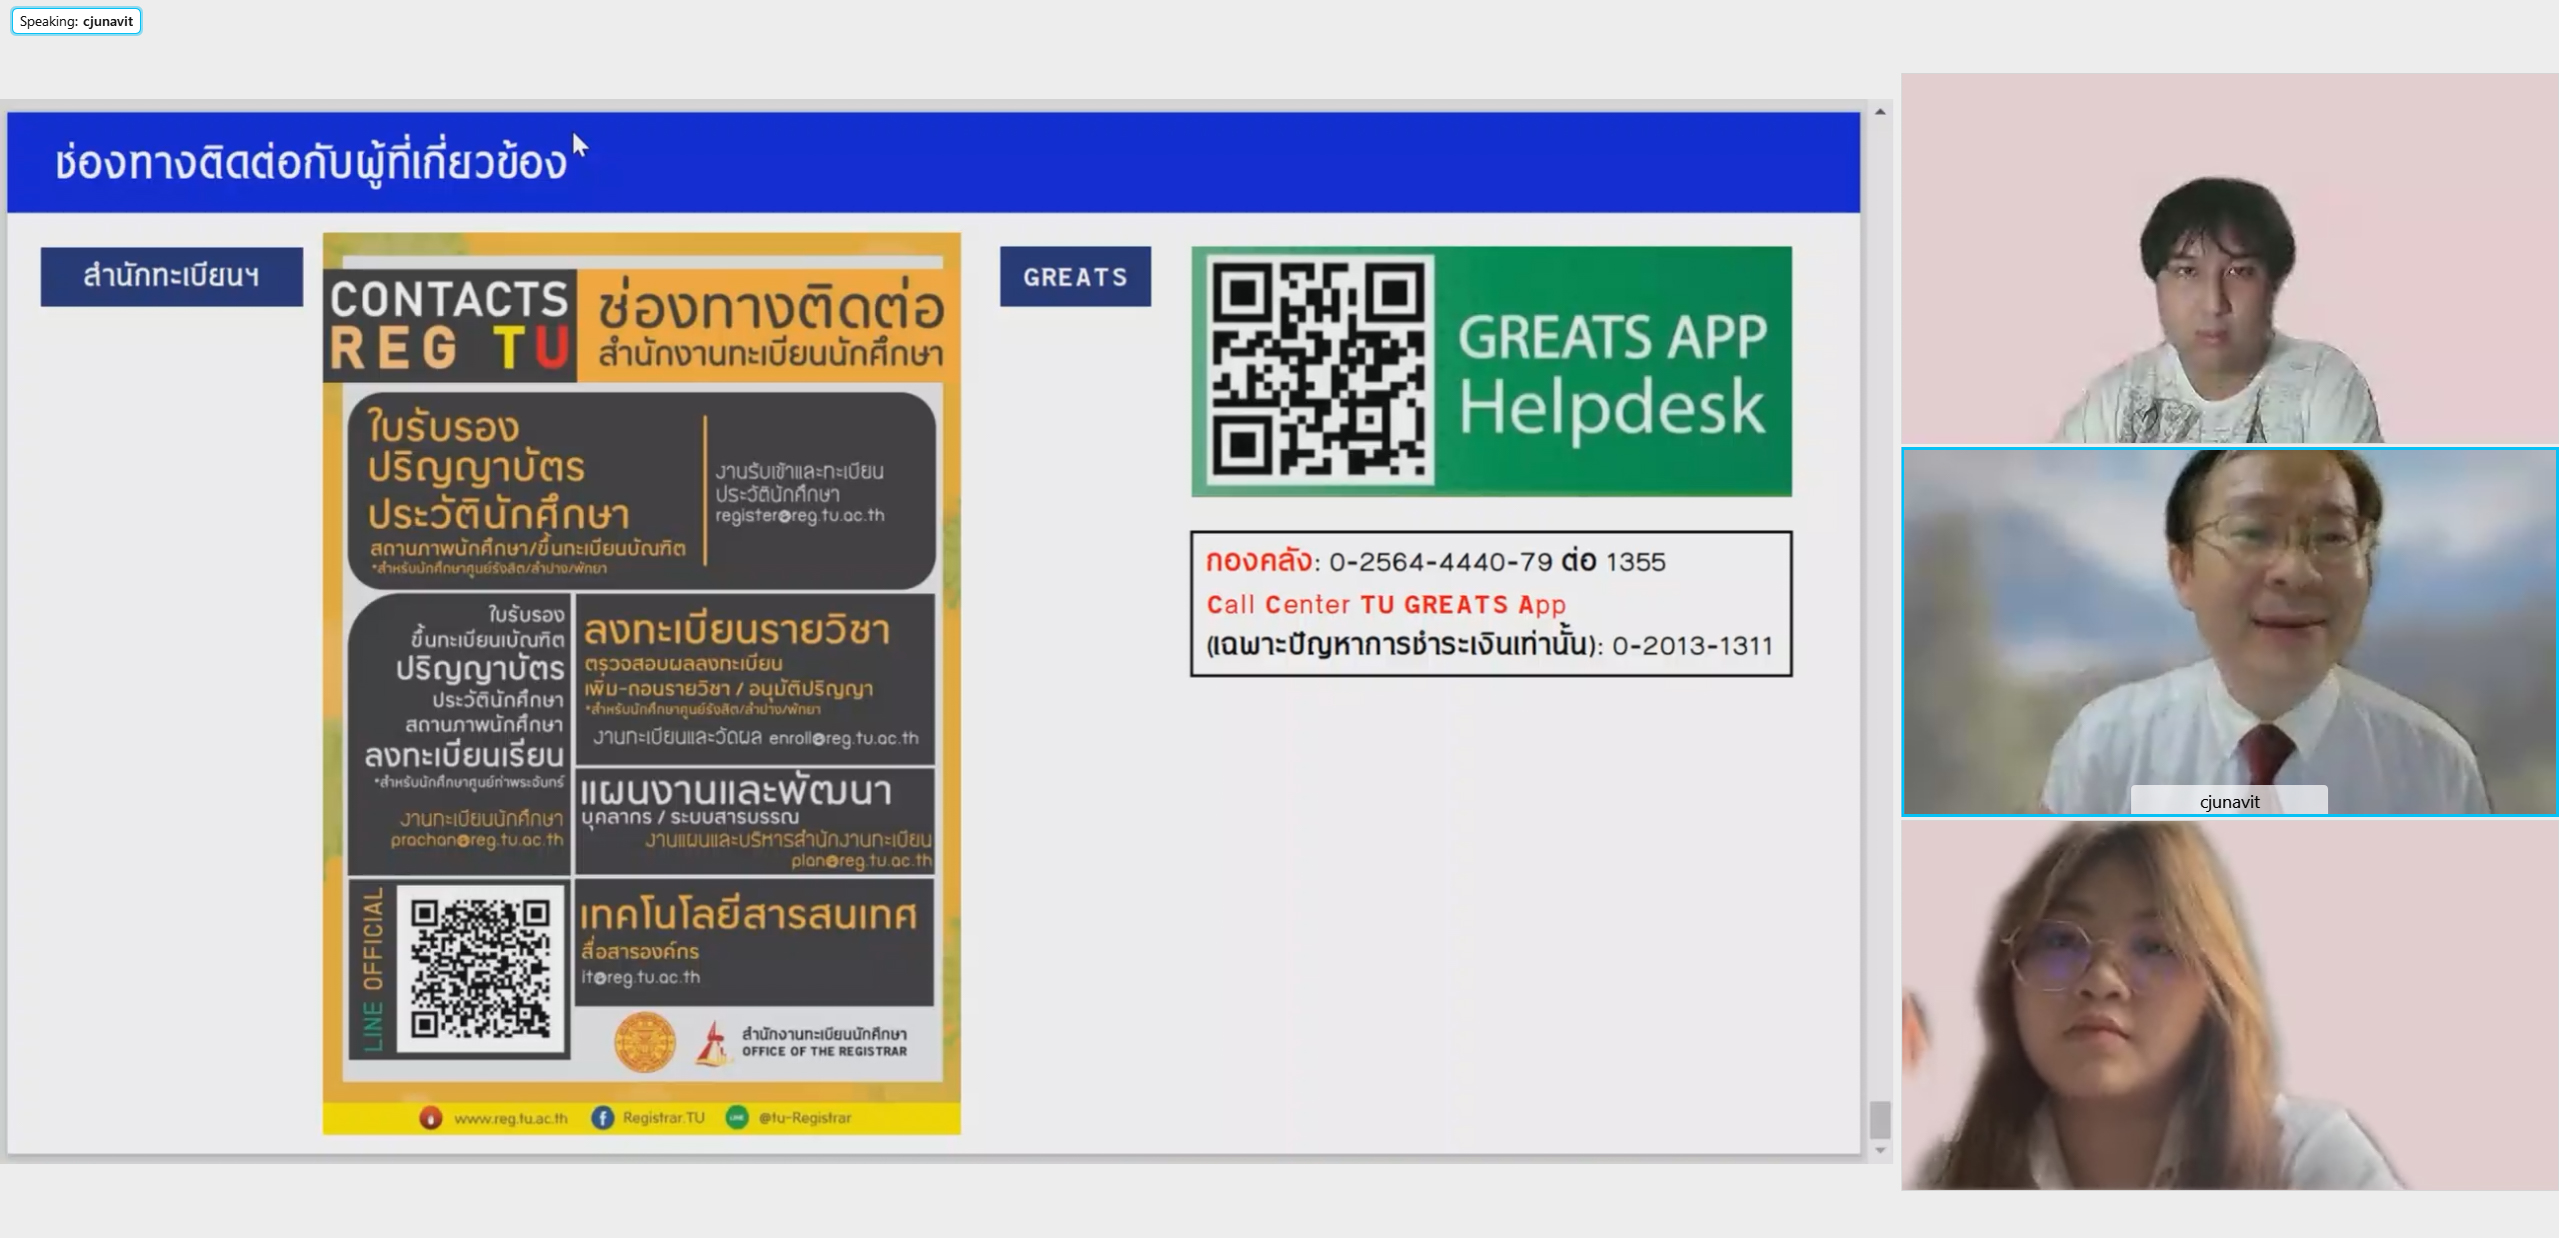Click the LINE Official QR code

481,968
